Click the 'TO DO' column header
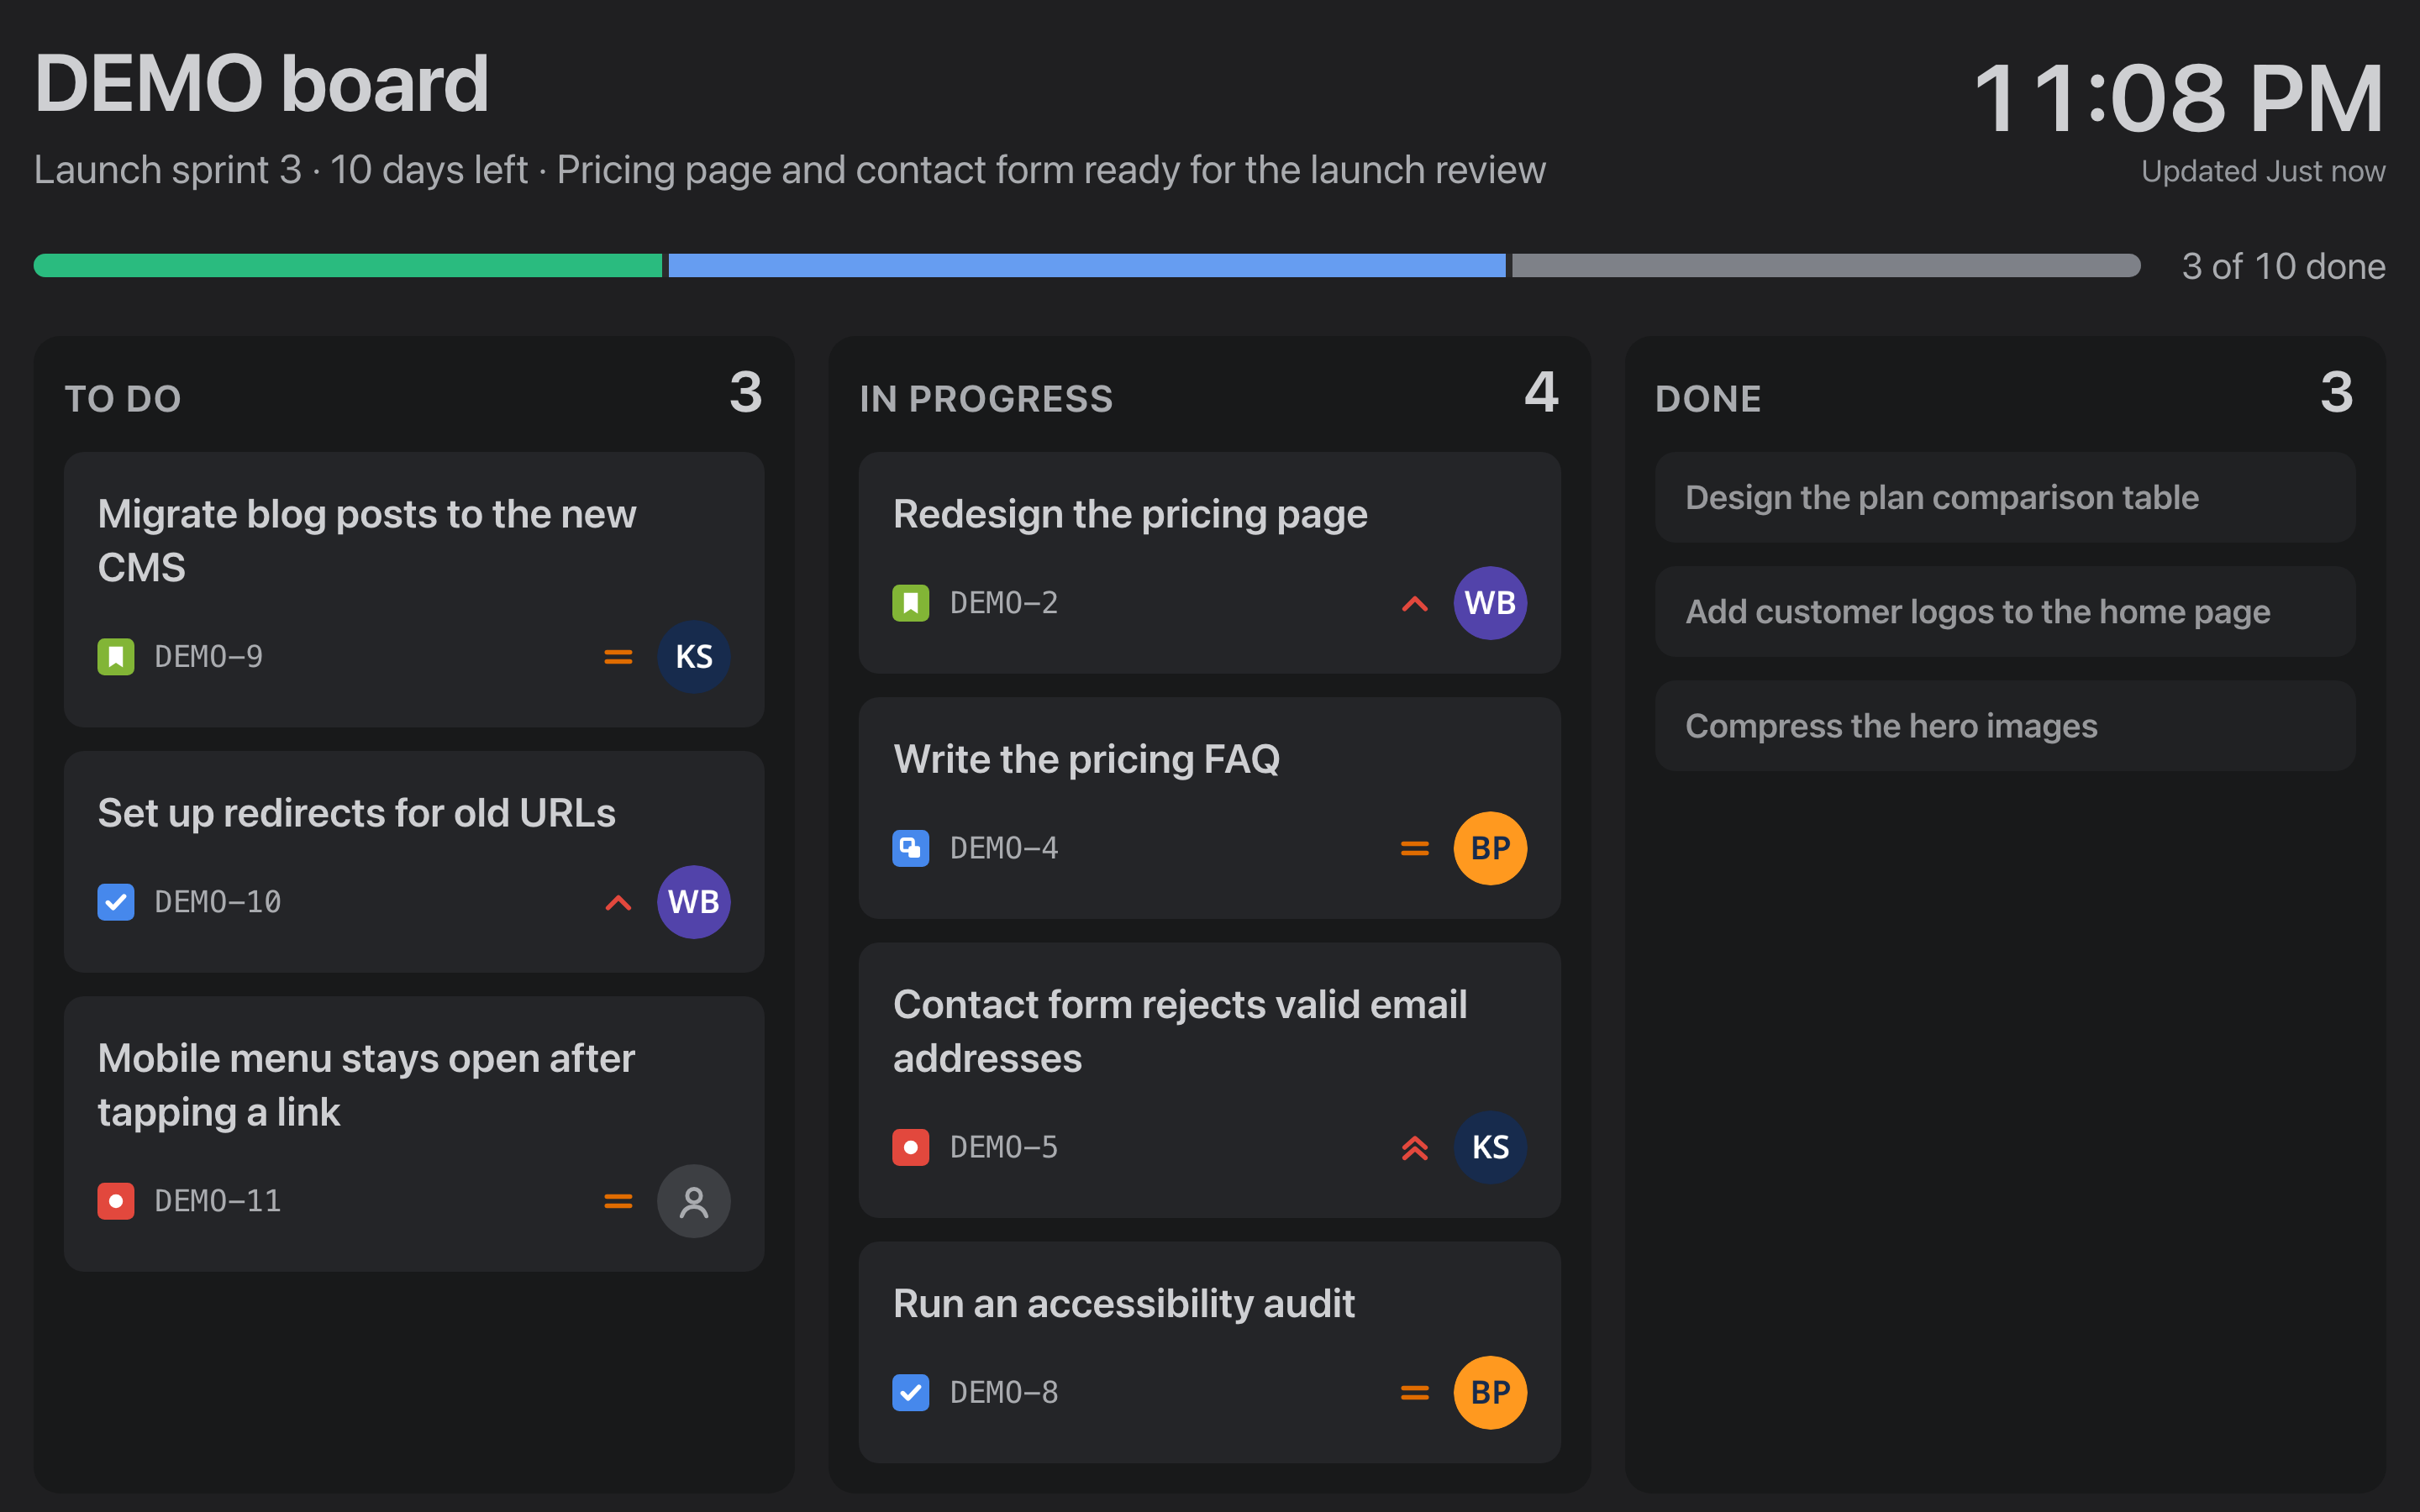Screen dimensions: 2420x1512 123,399
